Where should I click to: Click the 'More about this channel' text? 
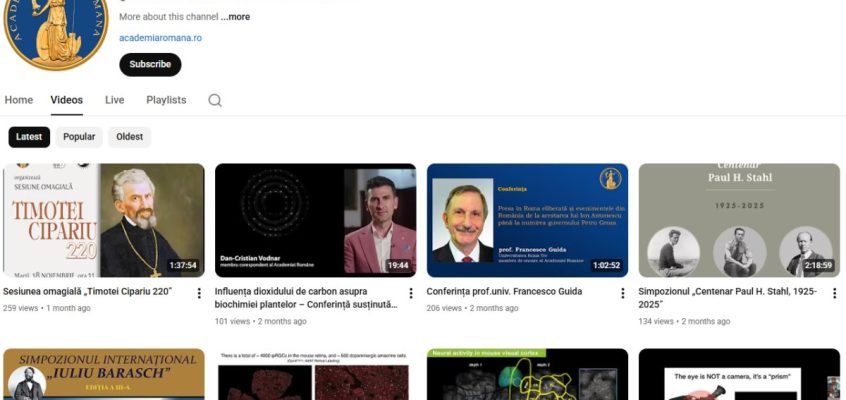click(168, 17)
